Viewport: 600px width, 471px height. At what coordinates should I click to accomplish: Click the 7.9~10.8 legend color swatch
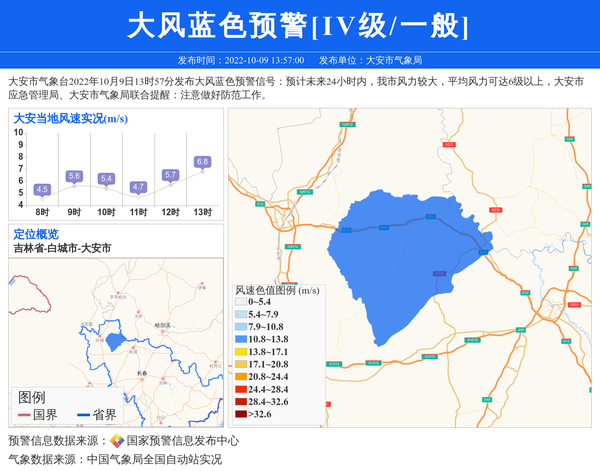point(241,327)
